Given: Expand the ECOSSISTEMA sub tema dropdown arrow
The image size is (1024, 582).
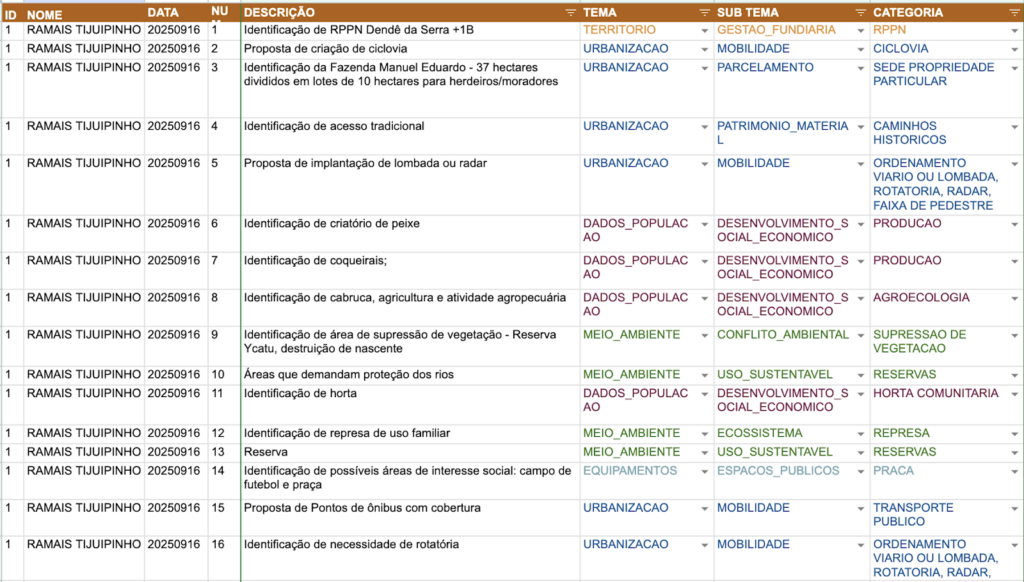Looking at the screenshot, I should (x=860, y=434).
